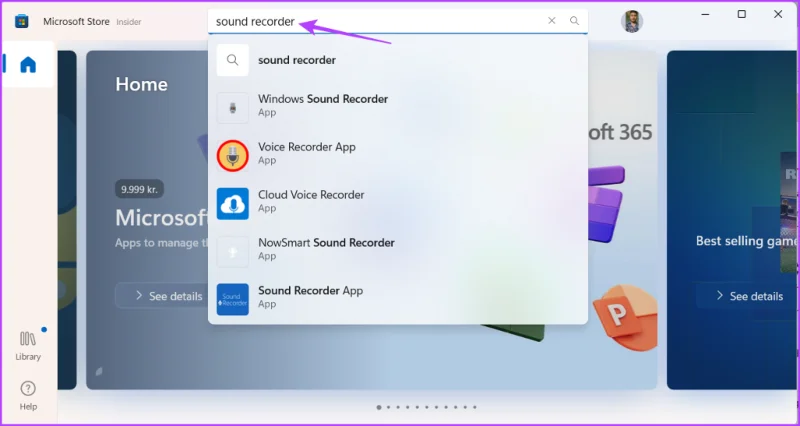Select Cloud Voice Recorder suggestion

[398, 204]
